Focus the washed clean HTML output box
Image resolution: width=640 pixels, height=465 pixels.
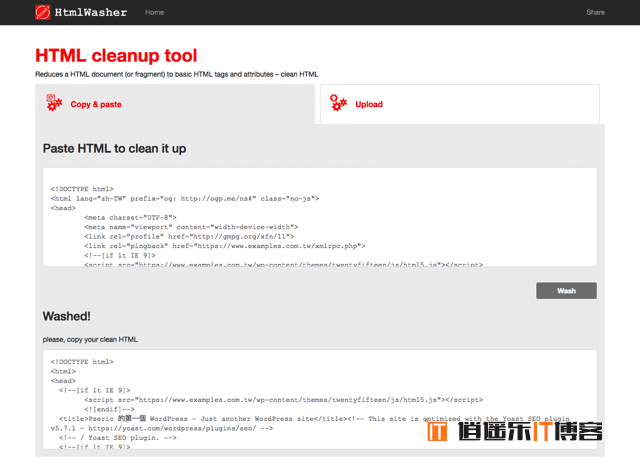[320, 399]
